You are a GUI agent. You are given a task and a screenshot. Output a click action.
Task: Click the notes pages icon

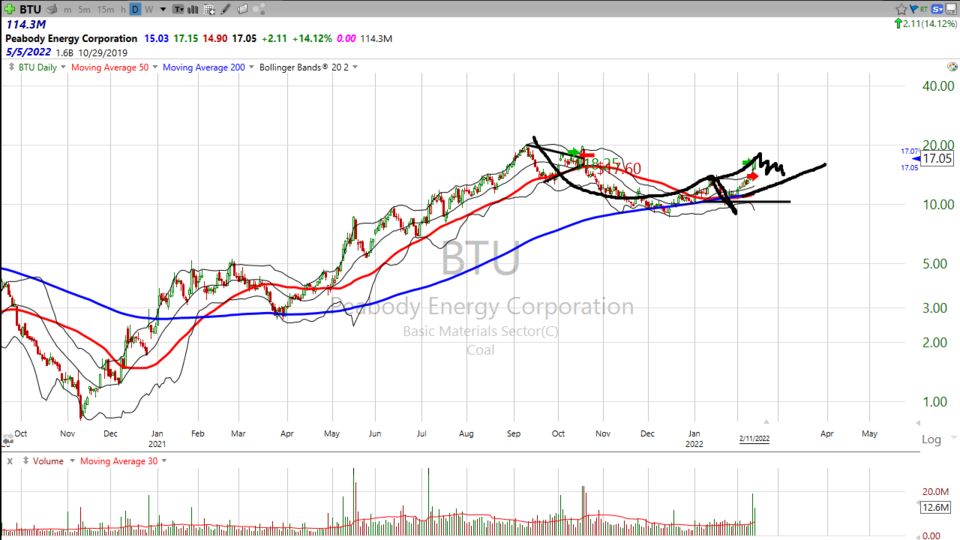pos(242,9)
